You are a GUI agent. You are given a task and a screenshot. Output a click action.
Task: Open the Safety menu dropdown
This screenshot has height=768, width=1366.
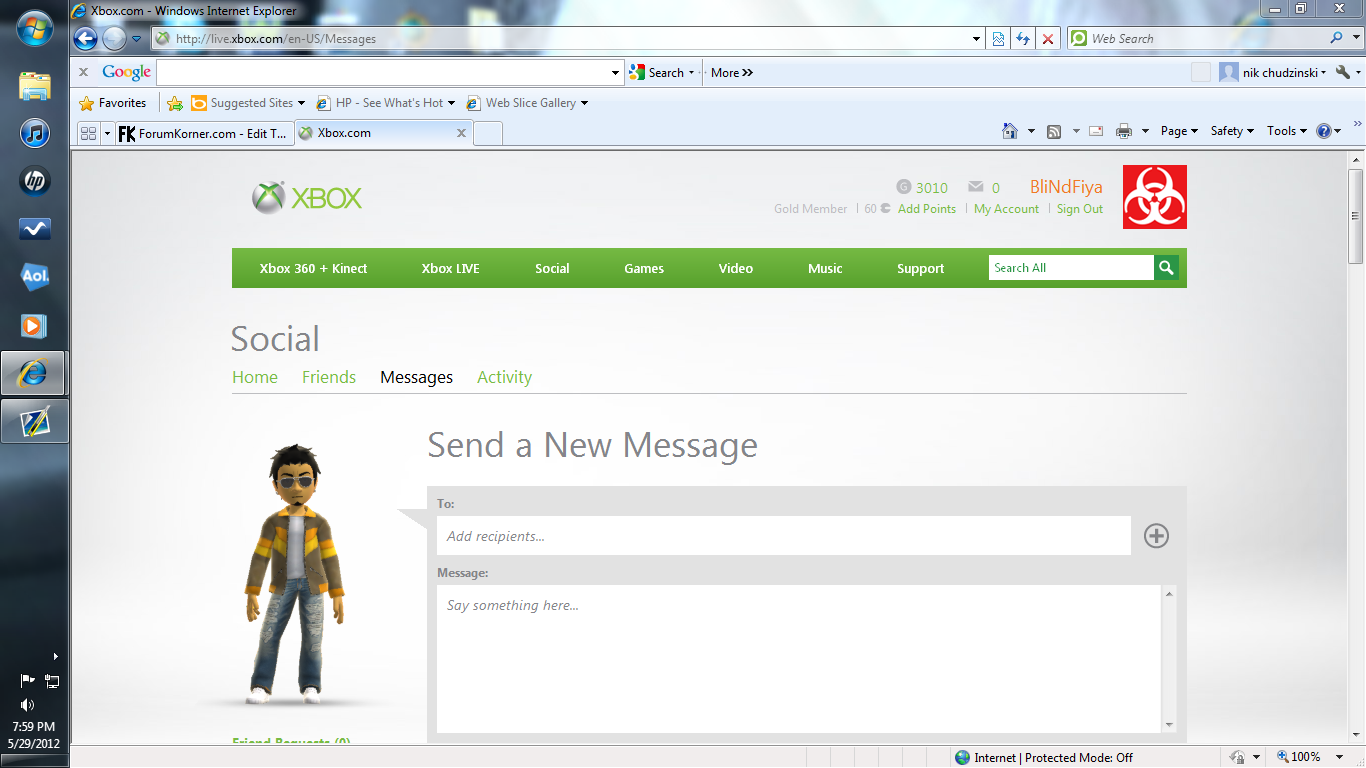pos(1232,131)
